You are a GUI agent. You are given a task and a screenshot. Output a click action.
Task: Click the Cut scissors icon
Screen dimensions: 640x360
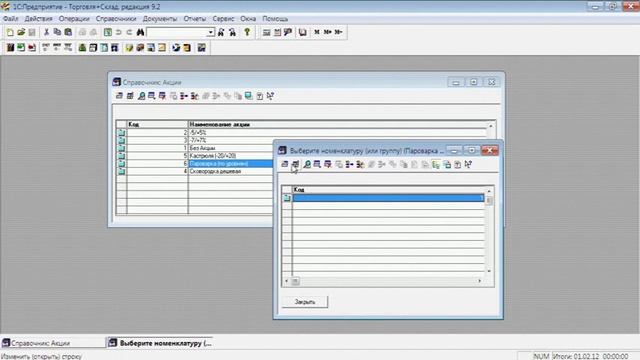pos(47,32)
